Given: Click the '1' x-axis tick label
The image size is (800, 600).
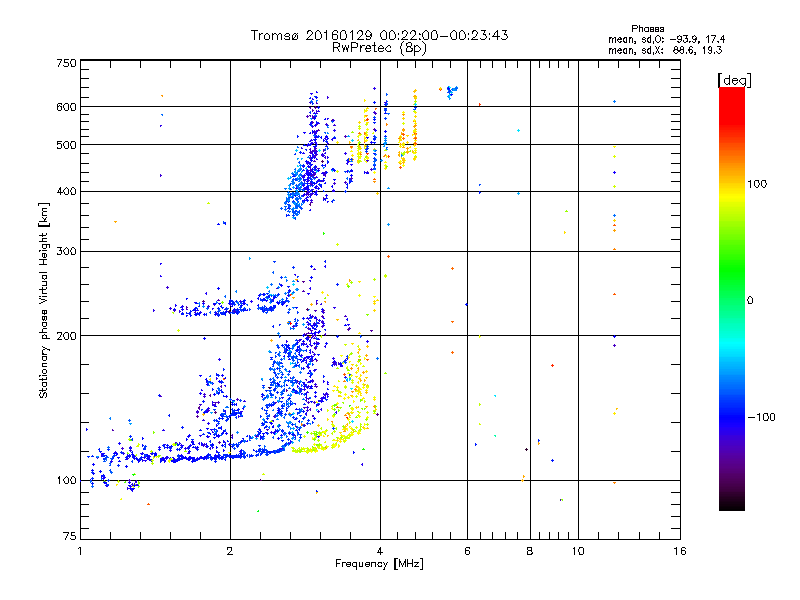Looking at the screenshot, I should tap(80, 551).
